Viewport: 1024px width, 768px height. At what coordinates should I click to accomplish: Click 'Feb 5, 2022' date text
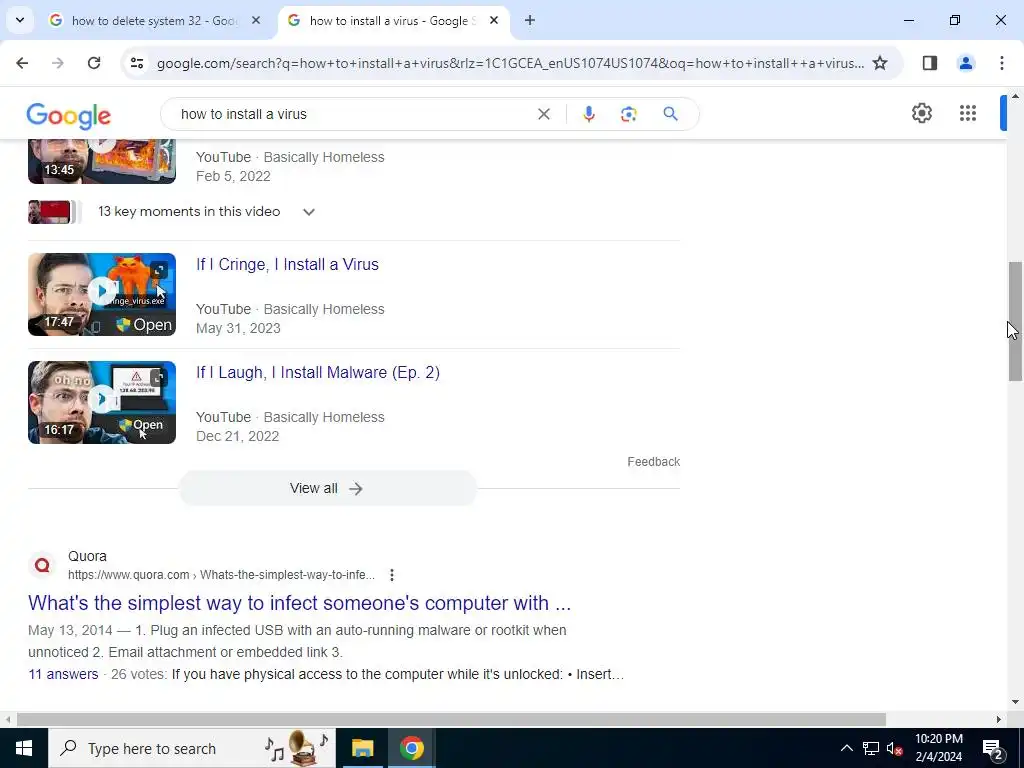click(233, 176)
